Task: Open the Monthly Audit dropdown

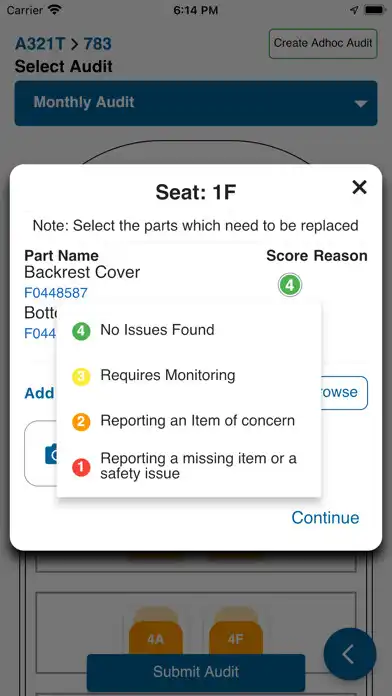Action: tap(196, 103)
